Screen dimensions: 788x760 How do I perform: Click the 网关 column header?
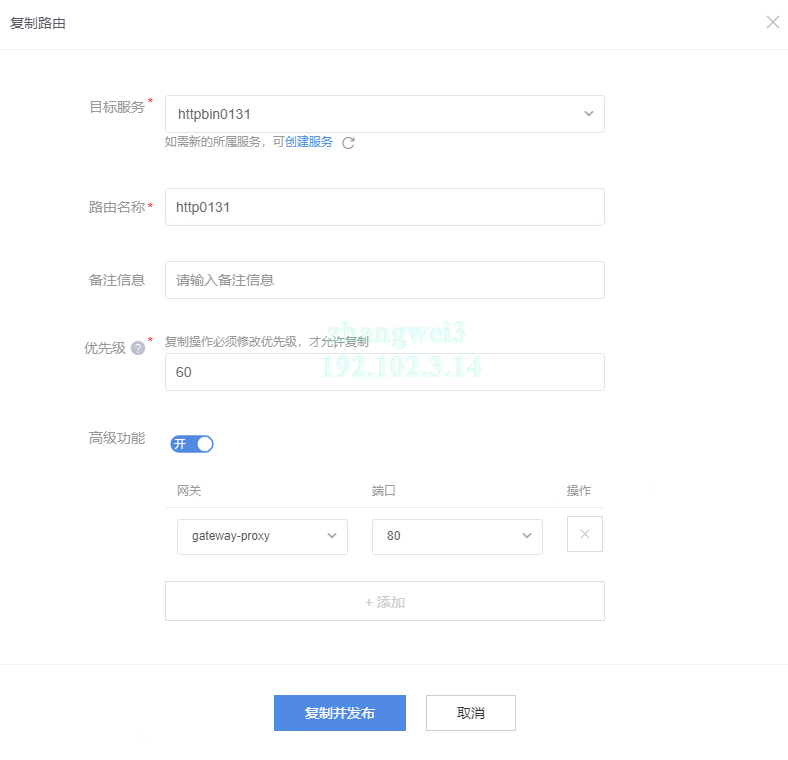[189, 491]
